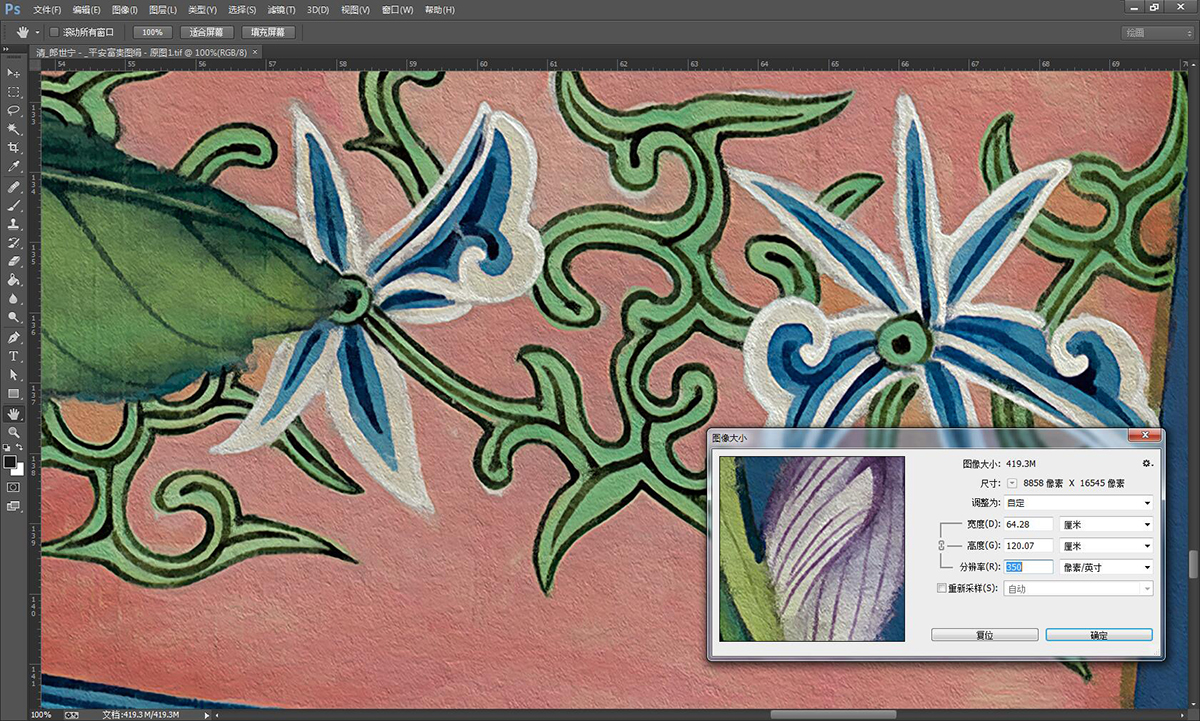Swap foreground and background colors
This screenshot has width=1200, height=721.
(21, 448)
